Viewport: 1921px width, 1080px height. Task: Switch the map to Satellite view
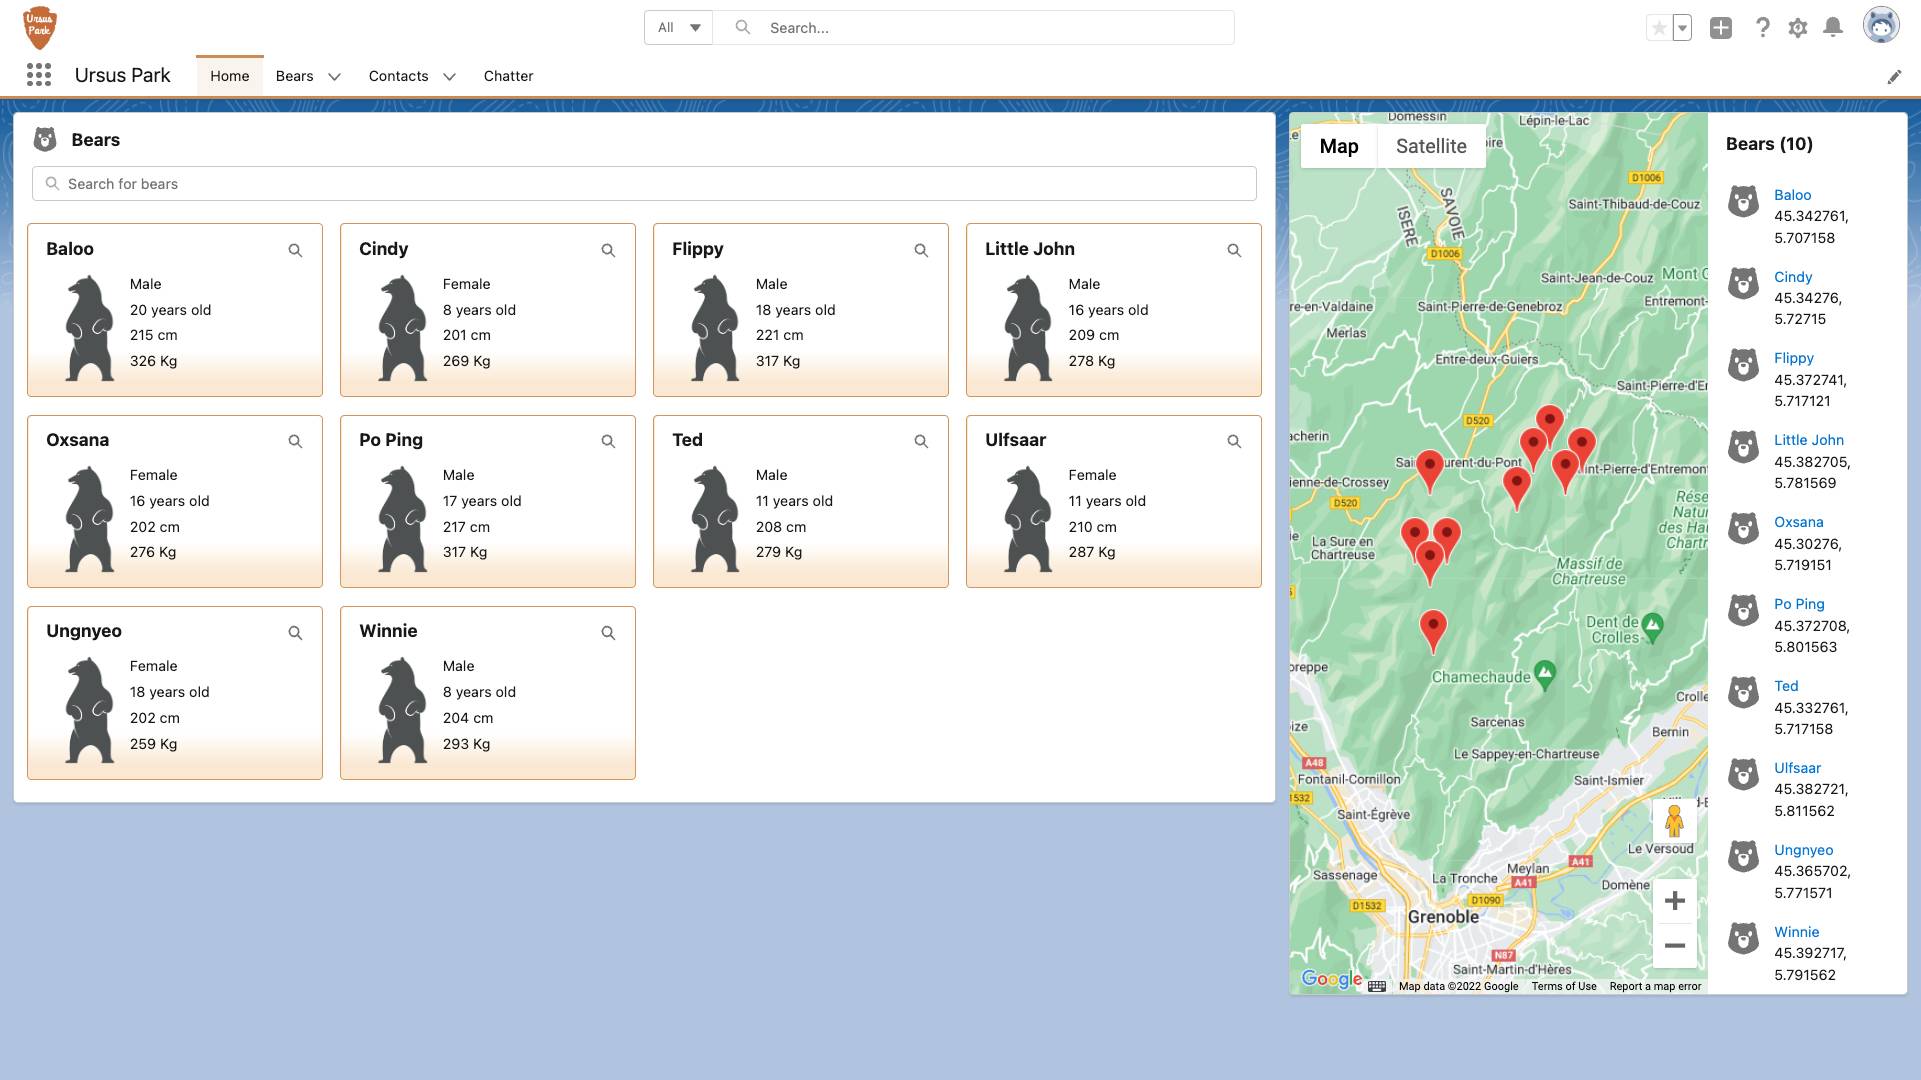(1431, 146)
